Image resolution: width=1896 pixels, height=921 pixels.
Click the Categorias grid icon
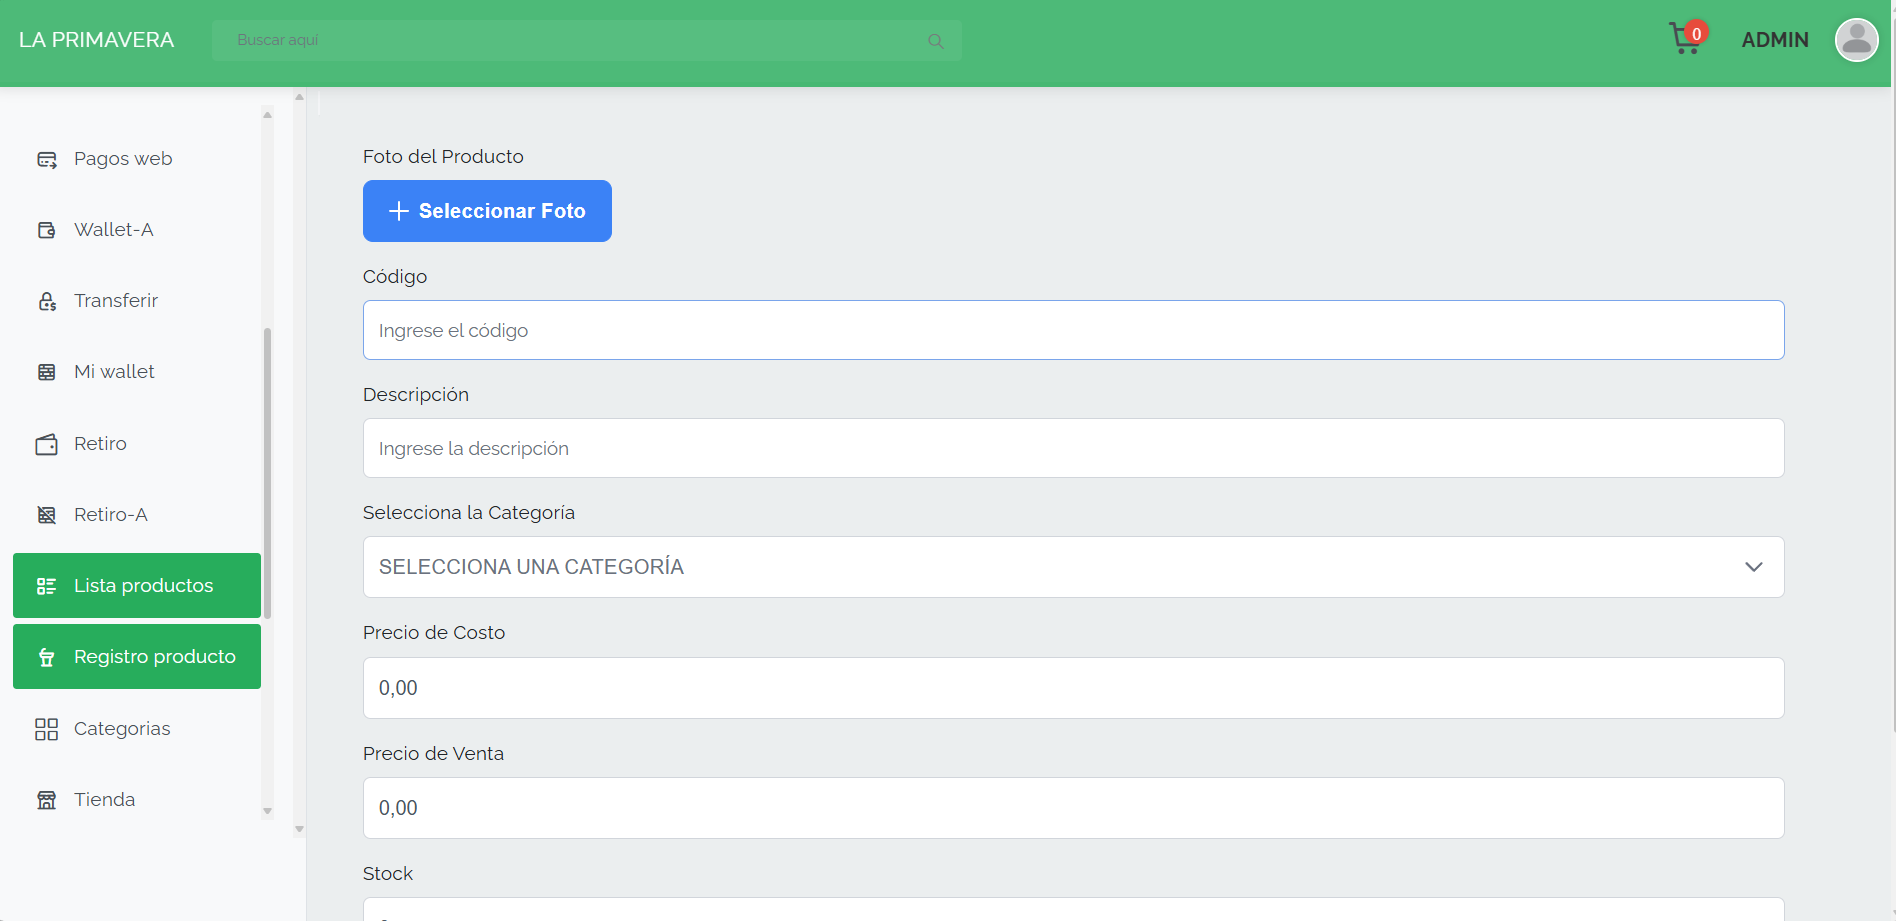click(47, 729)
